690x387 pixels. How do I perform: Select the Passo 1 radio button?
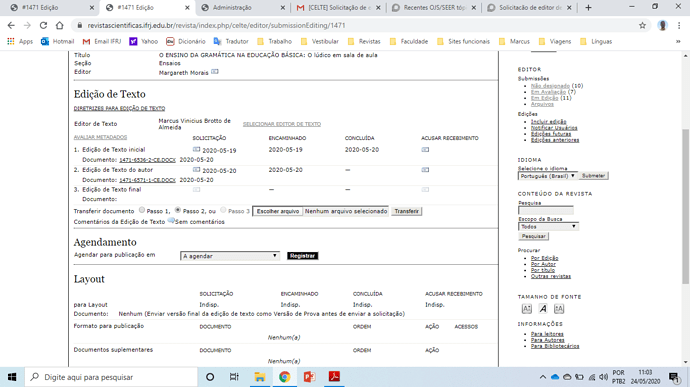(x=142, y=210)
